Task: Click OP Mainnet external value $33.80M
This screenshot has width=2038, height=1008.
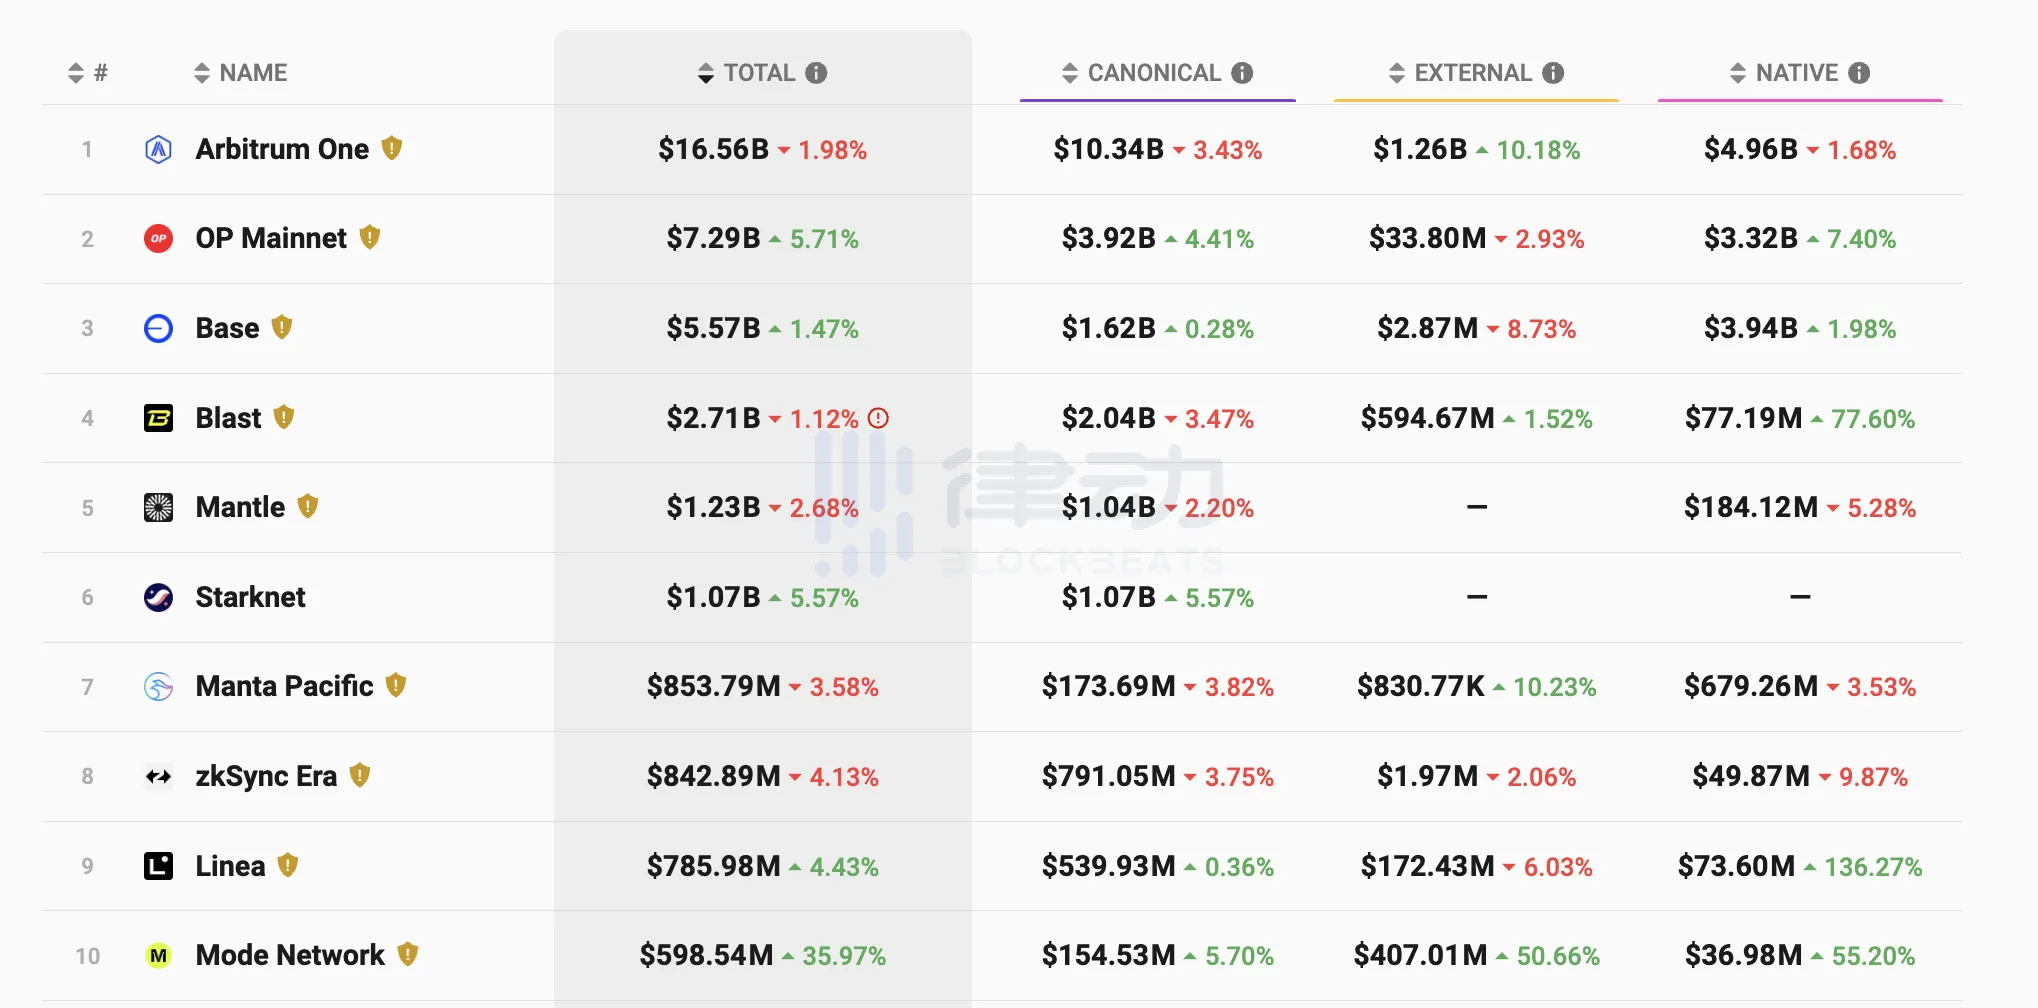Action: pos(1427,239)
